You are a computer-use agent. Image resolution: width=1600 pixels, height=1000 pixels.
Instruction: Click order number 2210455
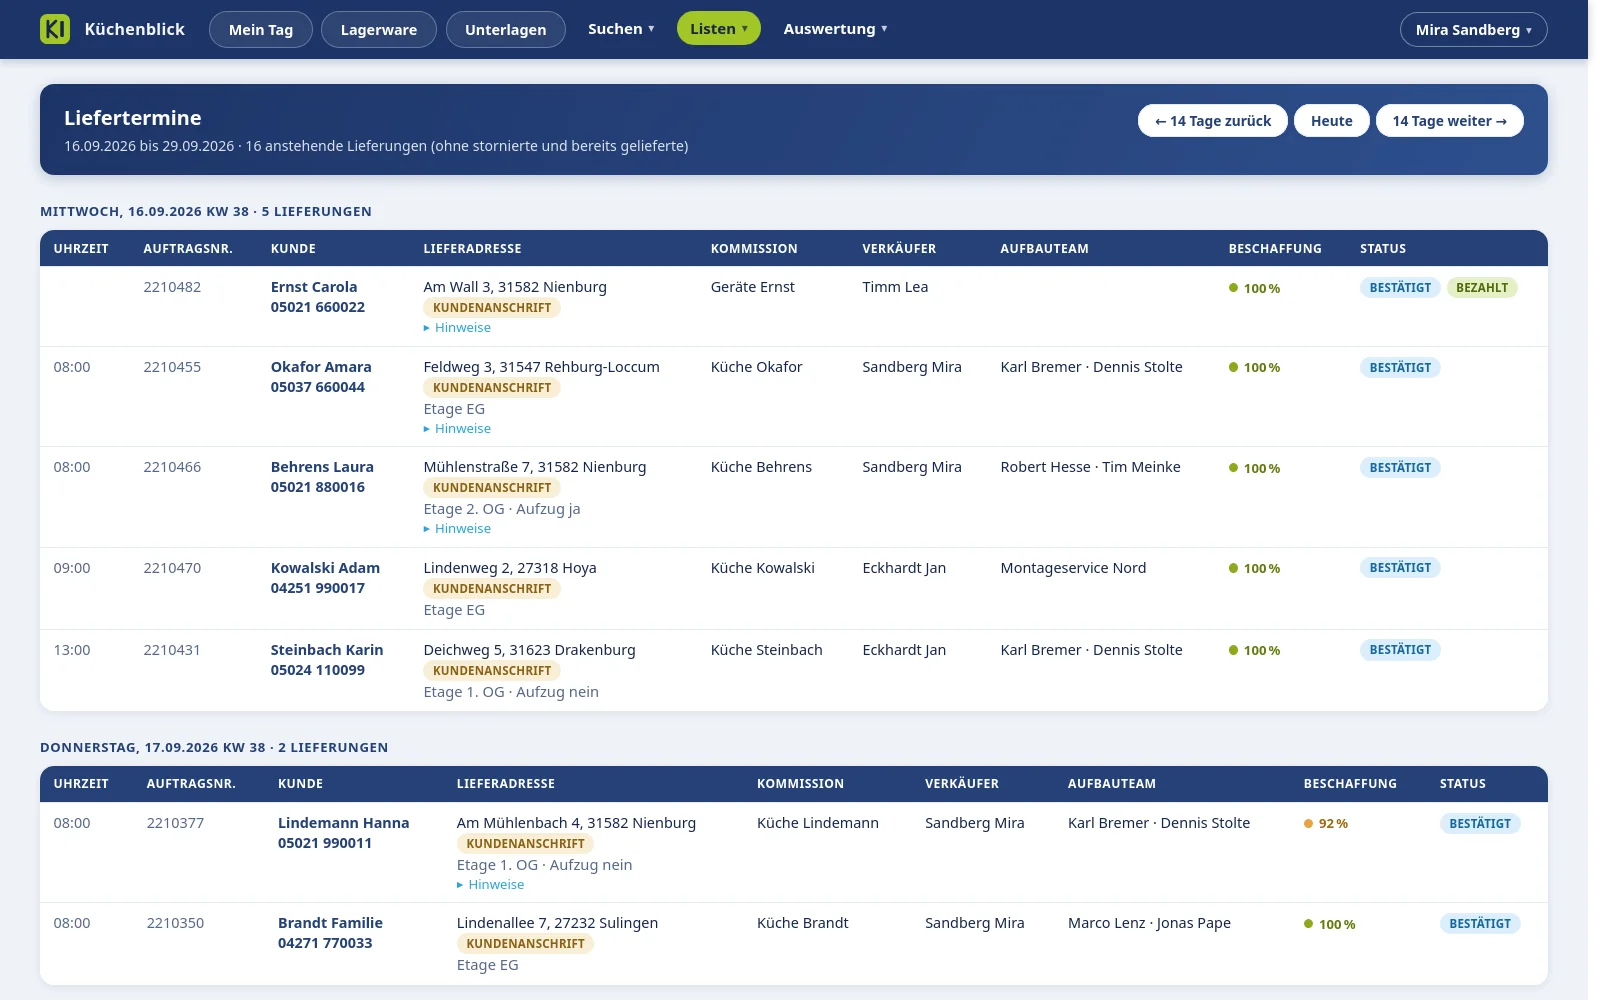172,367
